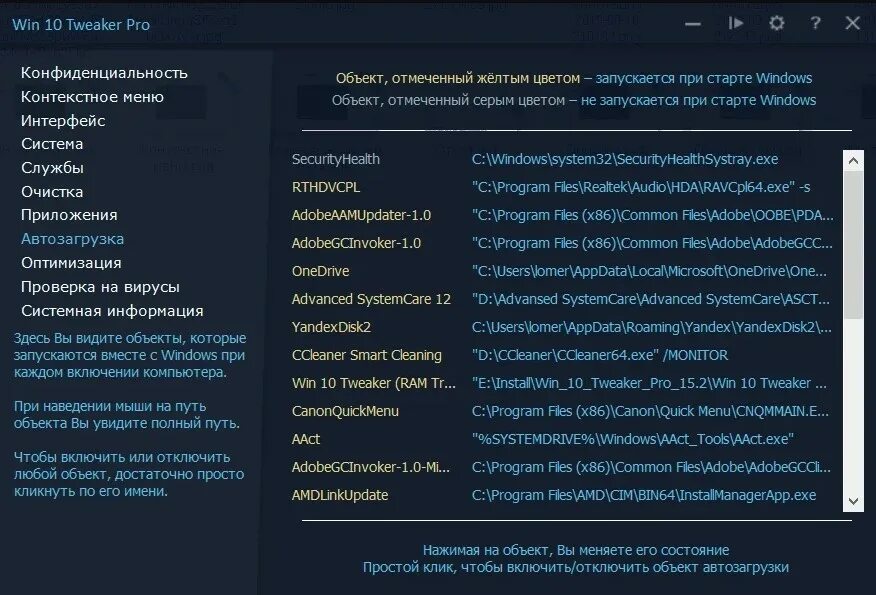The width and height of the screenshot is (876, 595).
Task: Open Системная информация section
Action: 112,311
